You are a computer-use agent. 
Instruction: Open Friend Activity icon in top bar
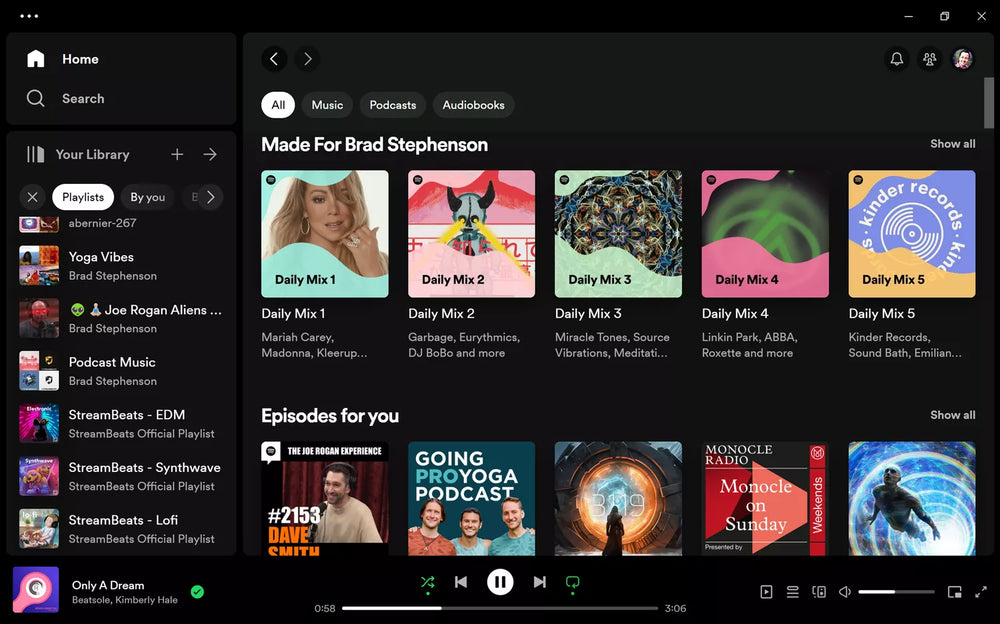(x=930, y=59)
